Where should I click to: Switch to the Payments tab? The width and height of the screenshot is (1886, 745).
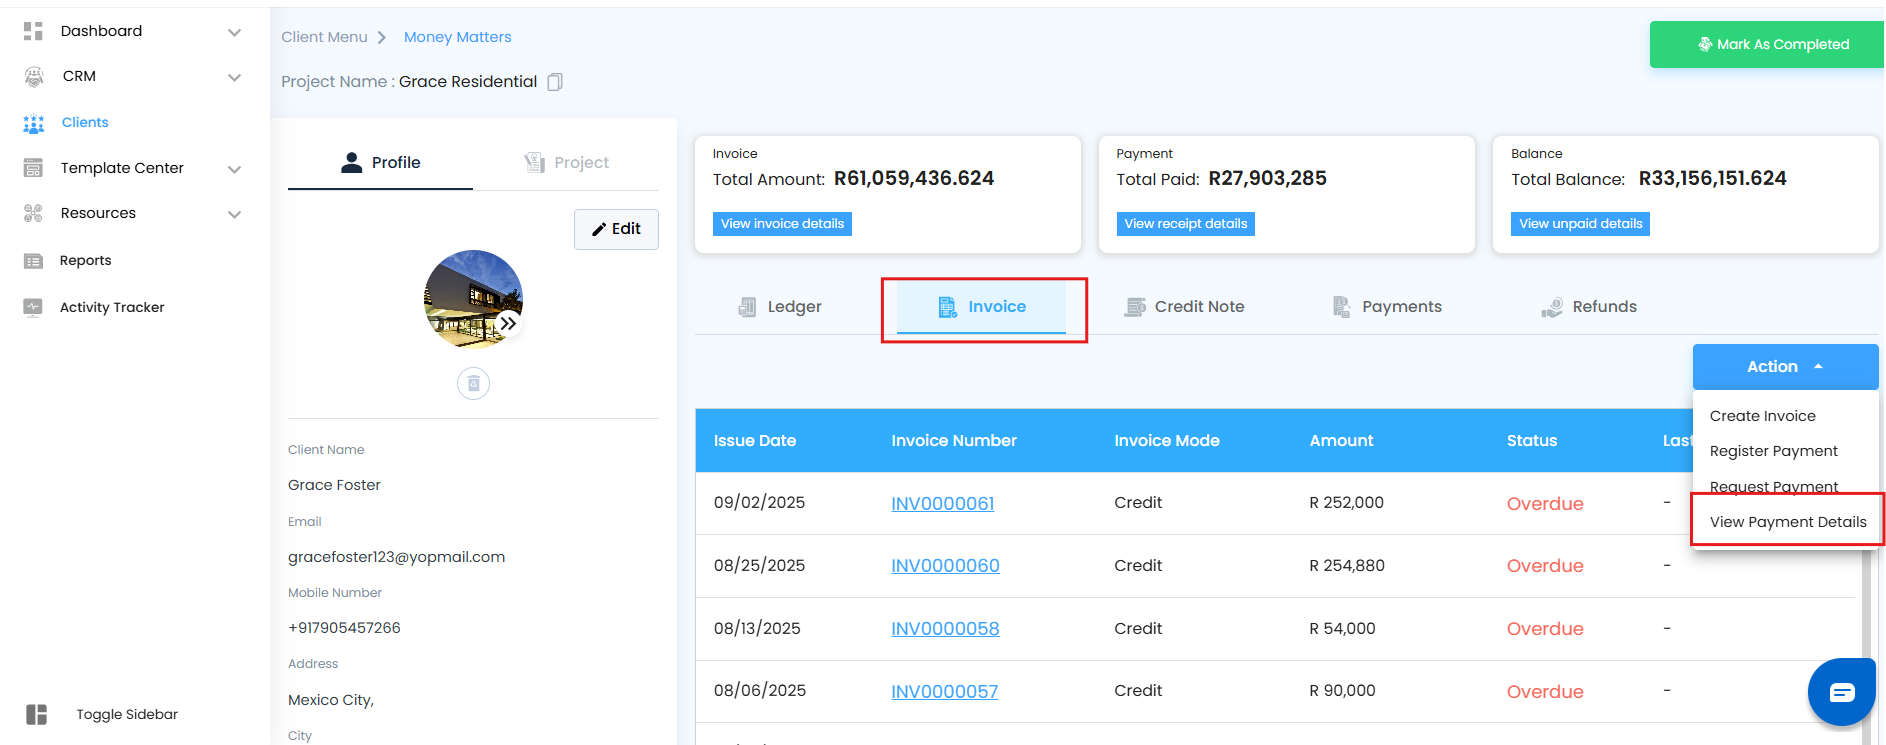(x=1387, y=307)
